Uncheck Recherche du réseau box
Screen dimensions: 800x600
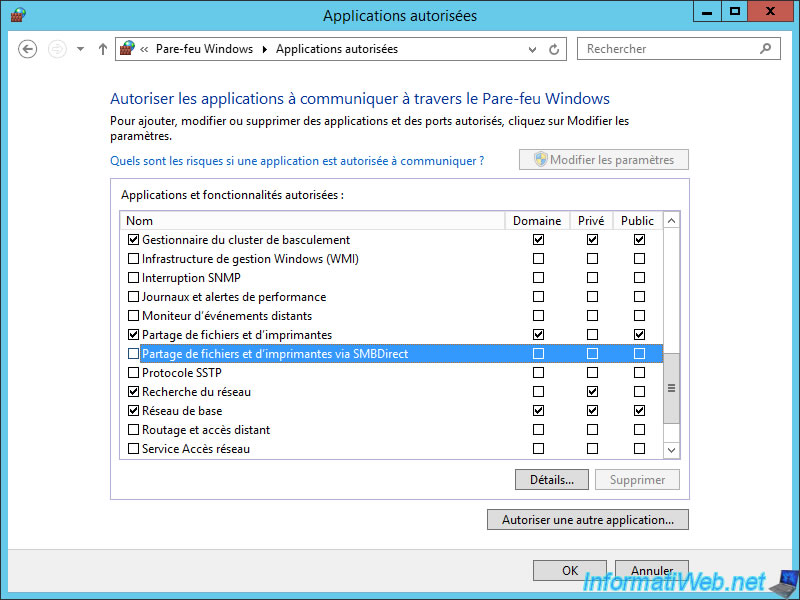(x=133, y=392)
